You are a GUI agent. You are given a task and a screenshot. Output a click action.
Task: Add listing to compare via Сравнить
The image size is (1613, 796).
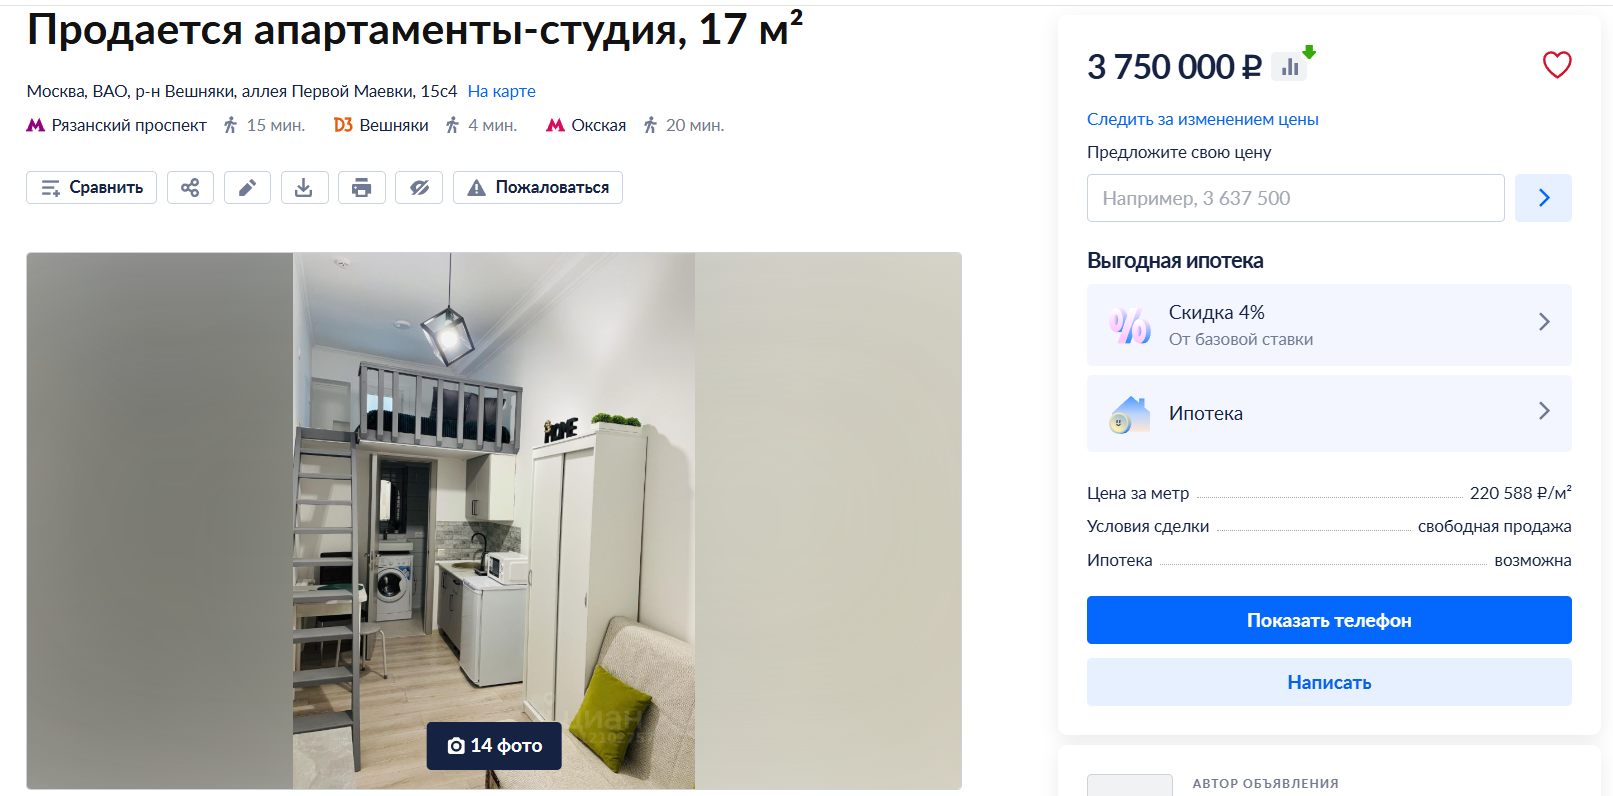pyautogui.click(x=91, y=187)
